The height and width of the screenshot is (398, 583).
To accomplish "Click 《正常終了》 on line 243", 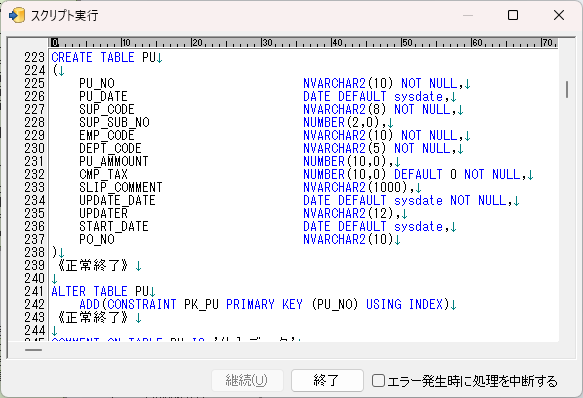I will pos(93,318).
